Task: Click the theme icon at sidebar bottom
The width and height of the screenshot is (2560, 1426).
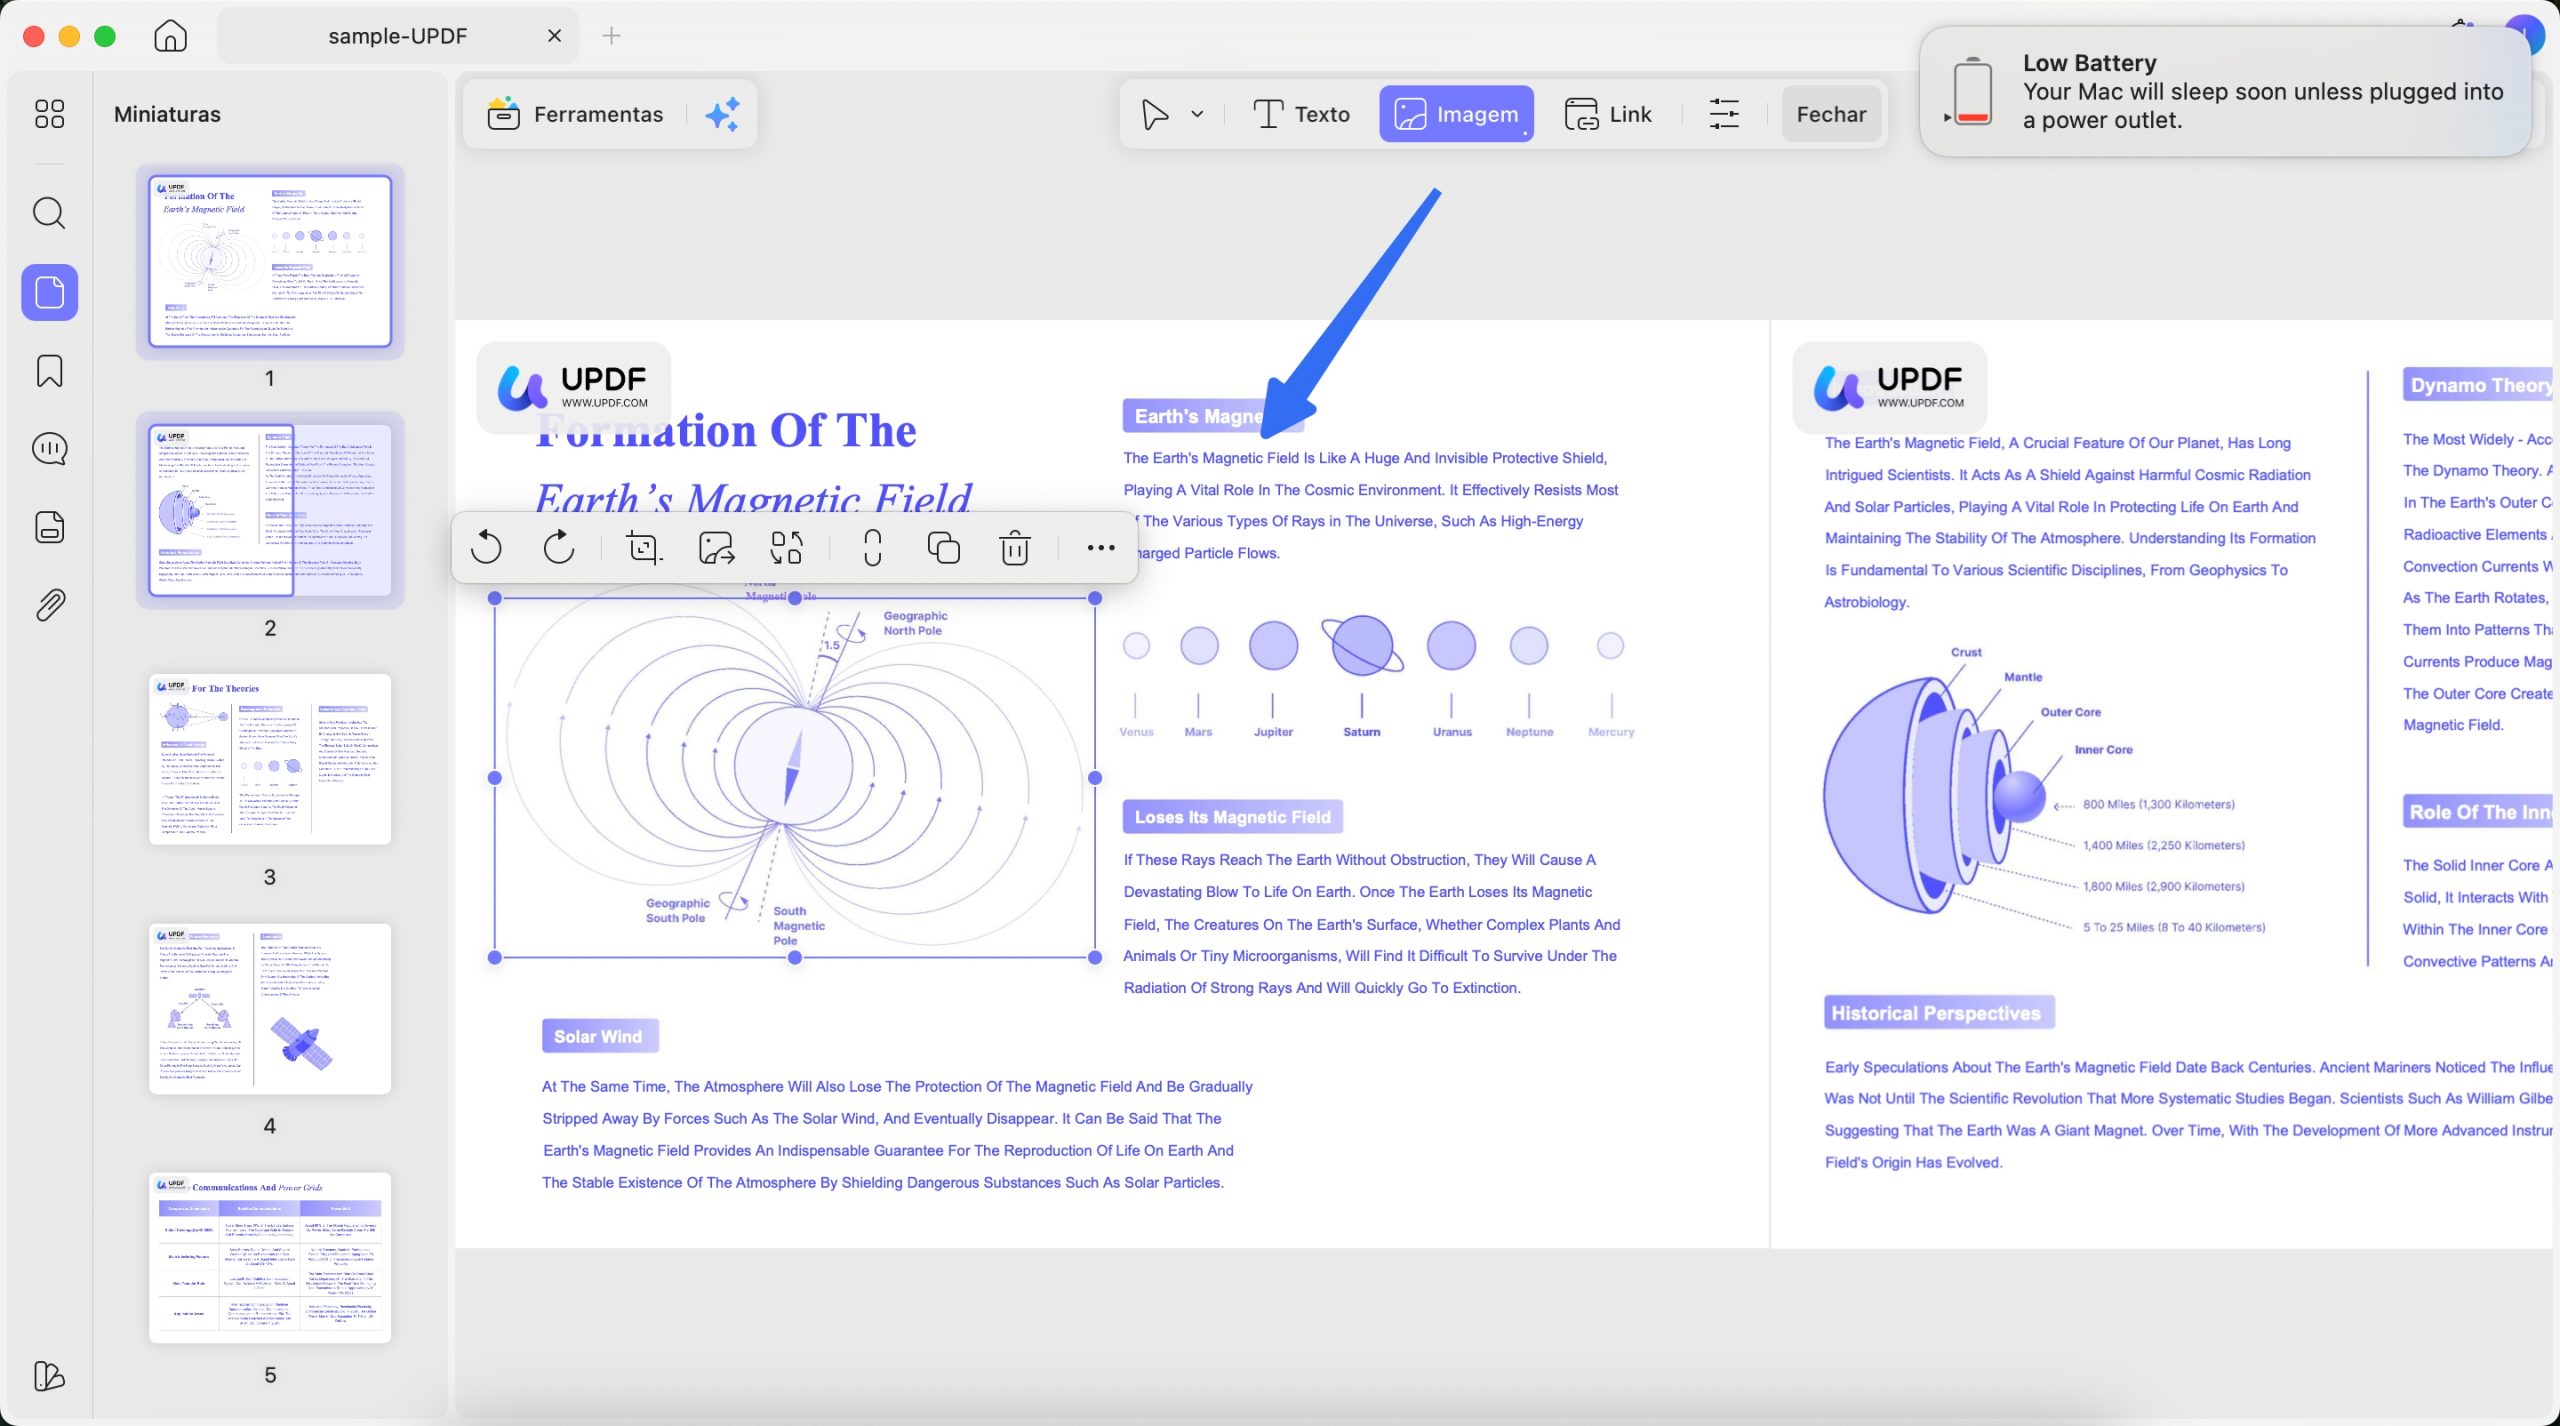Action: coord(49,1376)
